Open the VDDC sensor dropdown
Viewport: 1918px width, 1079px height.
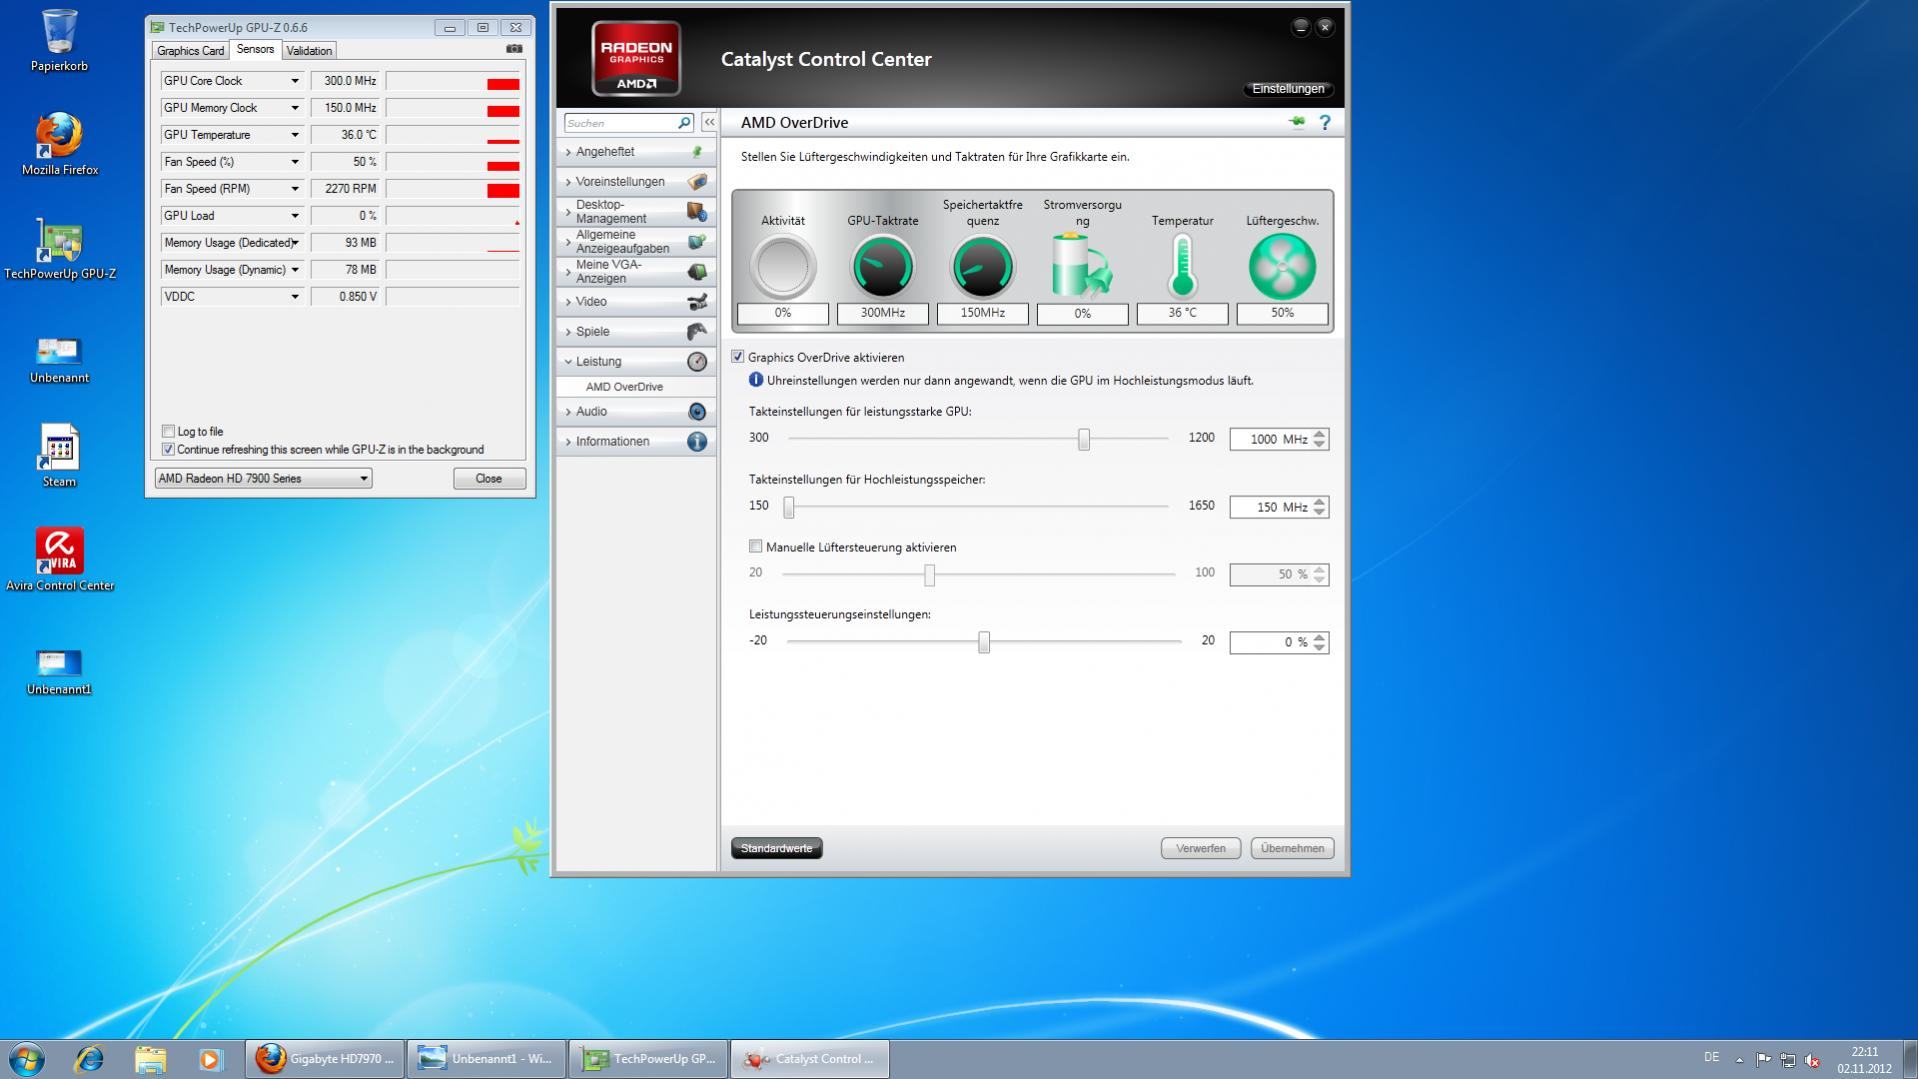(295, 297)
